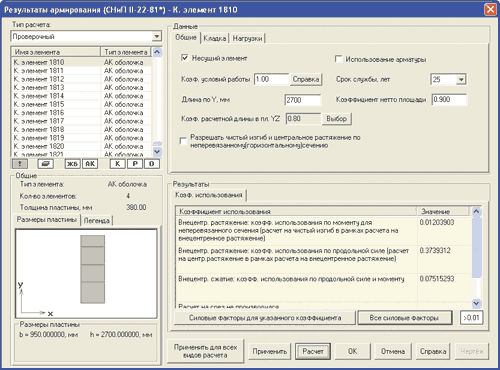The width and height of the screenshot is (500, 370).
Task: Click the Коэф. расчетной длины field 0.80
Action: click(303, 119)
